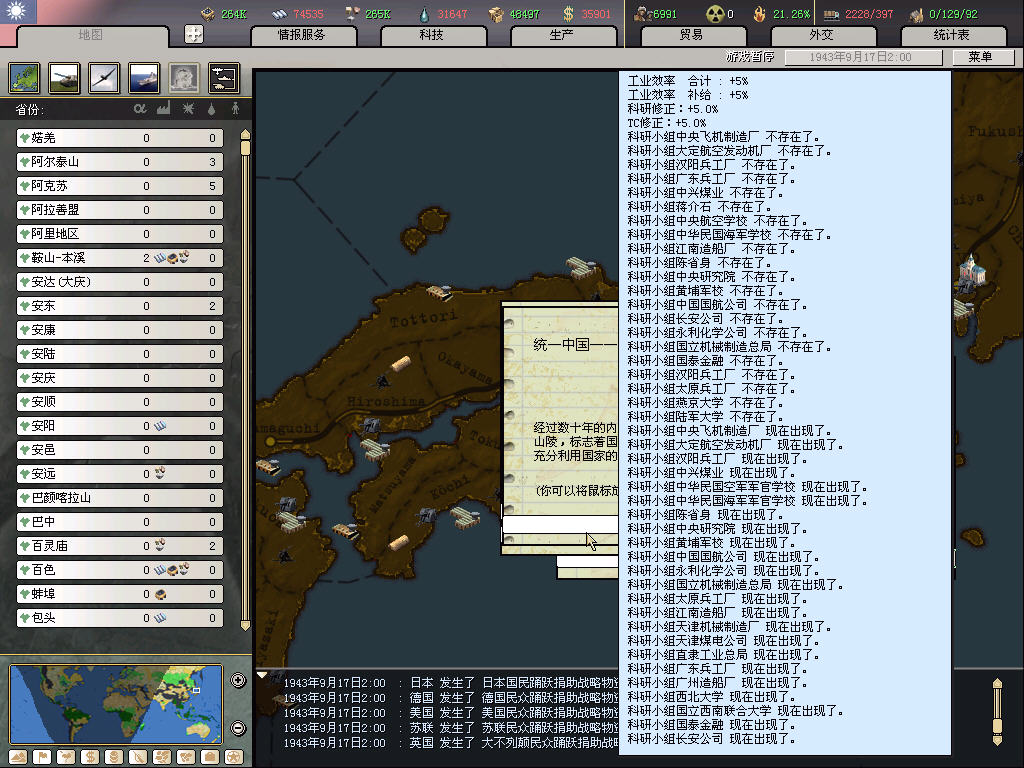Click the Republic of China flag icon
This screenshot has width=1024, height=768.
(18, 12)
